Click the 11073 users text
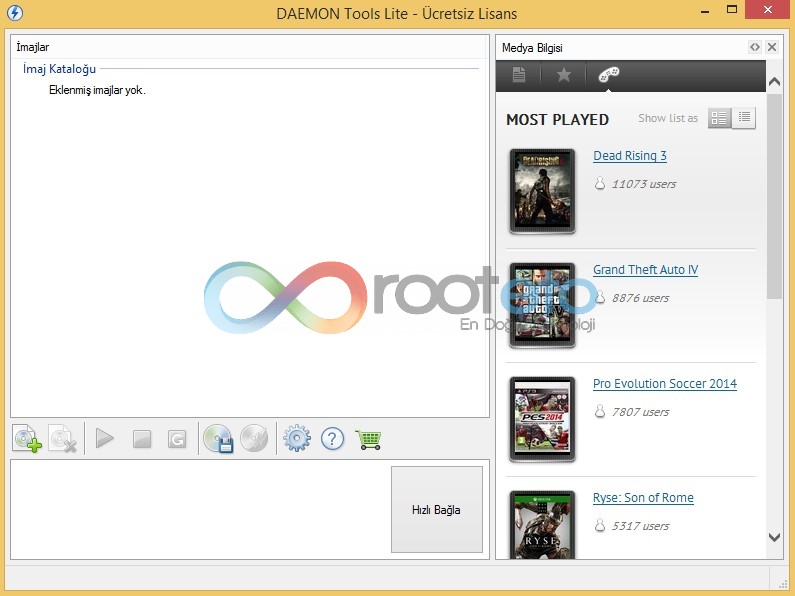Image resolution: width=795 pixels, height=596 pixels. (x=643, y=184)
